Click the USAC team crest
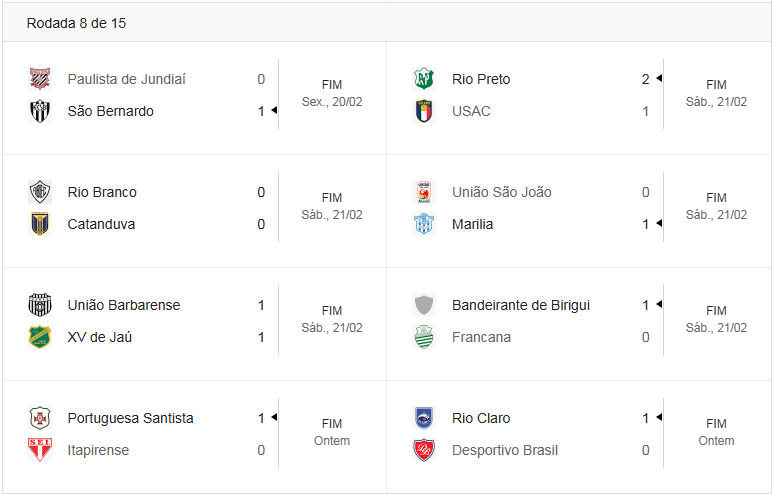The width and height of the screenshot is (772, 494). (x=424, y=111)
